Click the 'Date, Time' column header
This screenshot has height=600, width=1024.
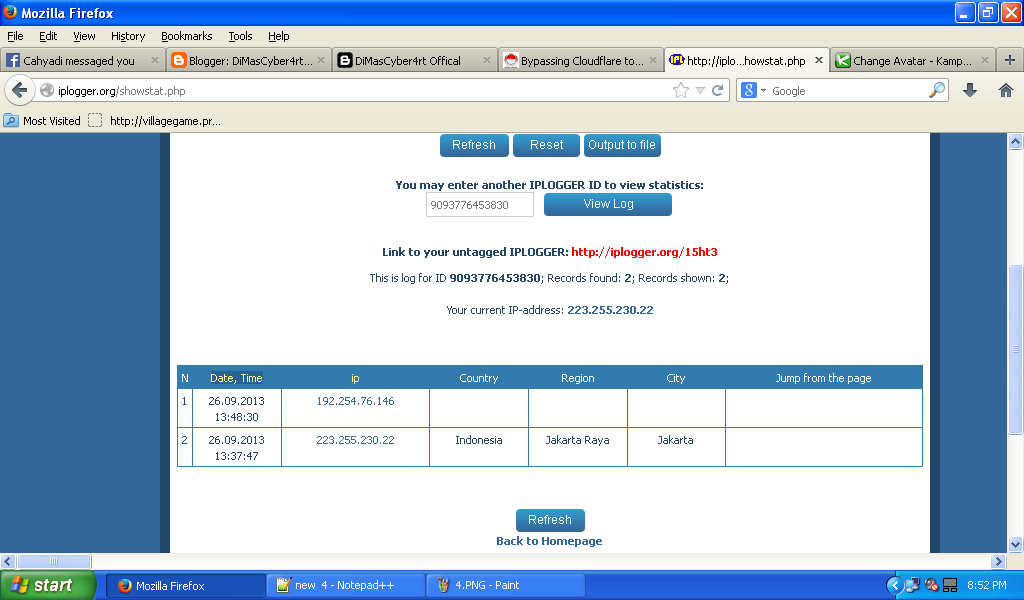click(x=236, y=378)
